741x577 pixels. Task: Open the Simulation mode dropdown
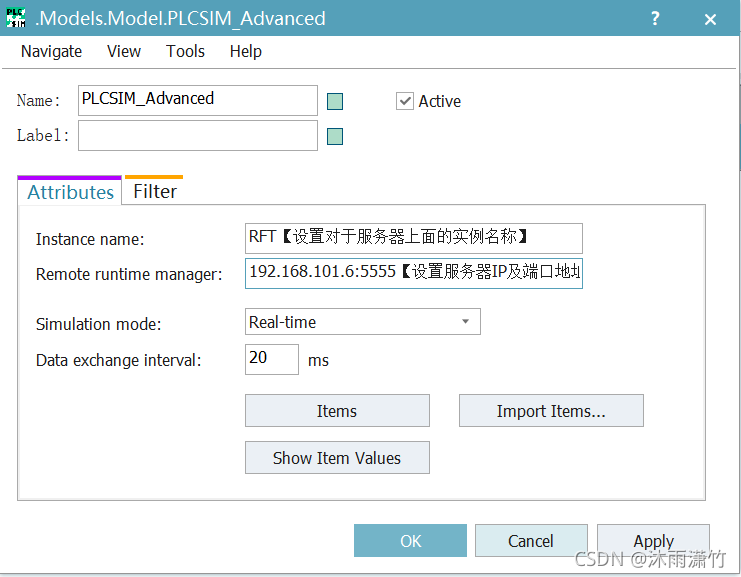pos(363,321)
